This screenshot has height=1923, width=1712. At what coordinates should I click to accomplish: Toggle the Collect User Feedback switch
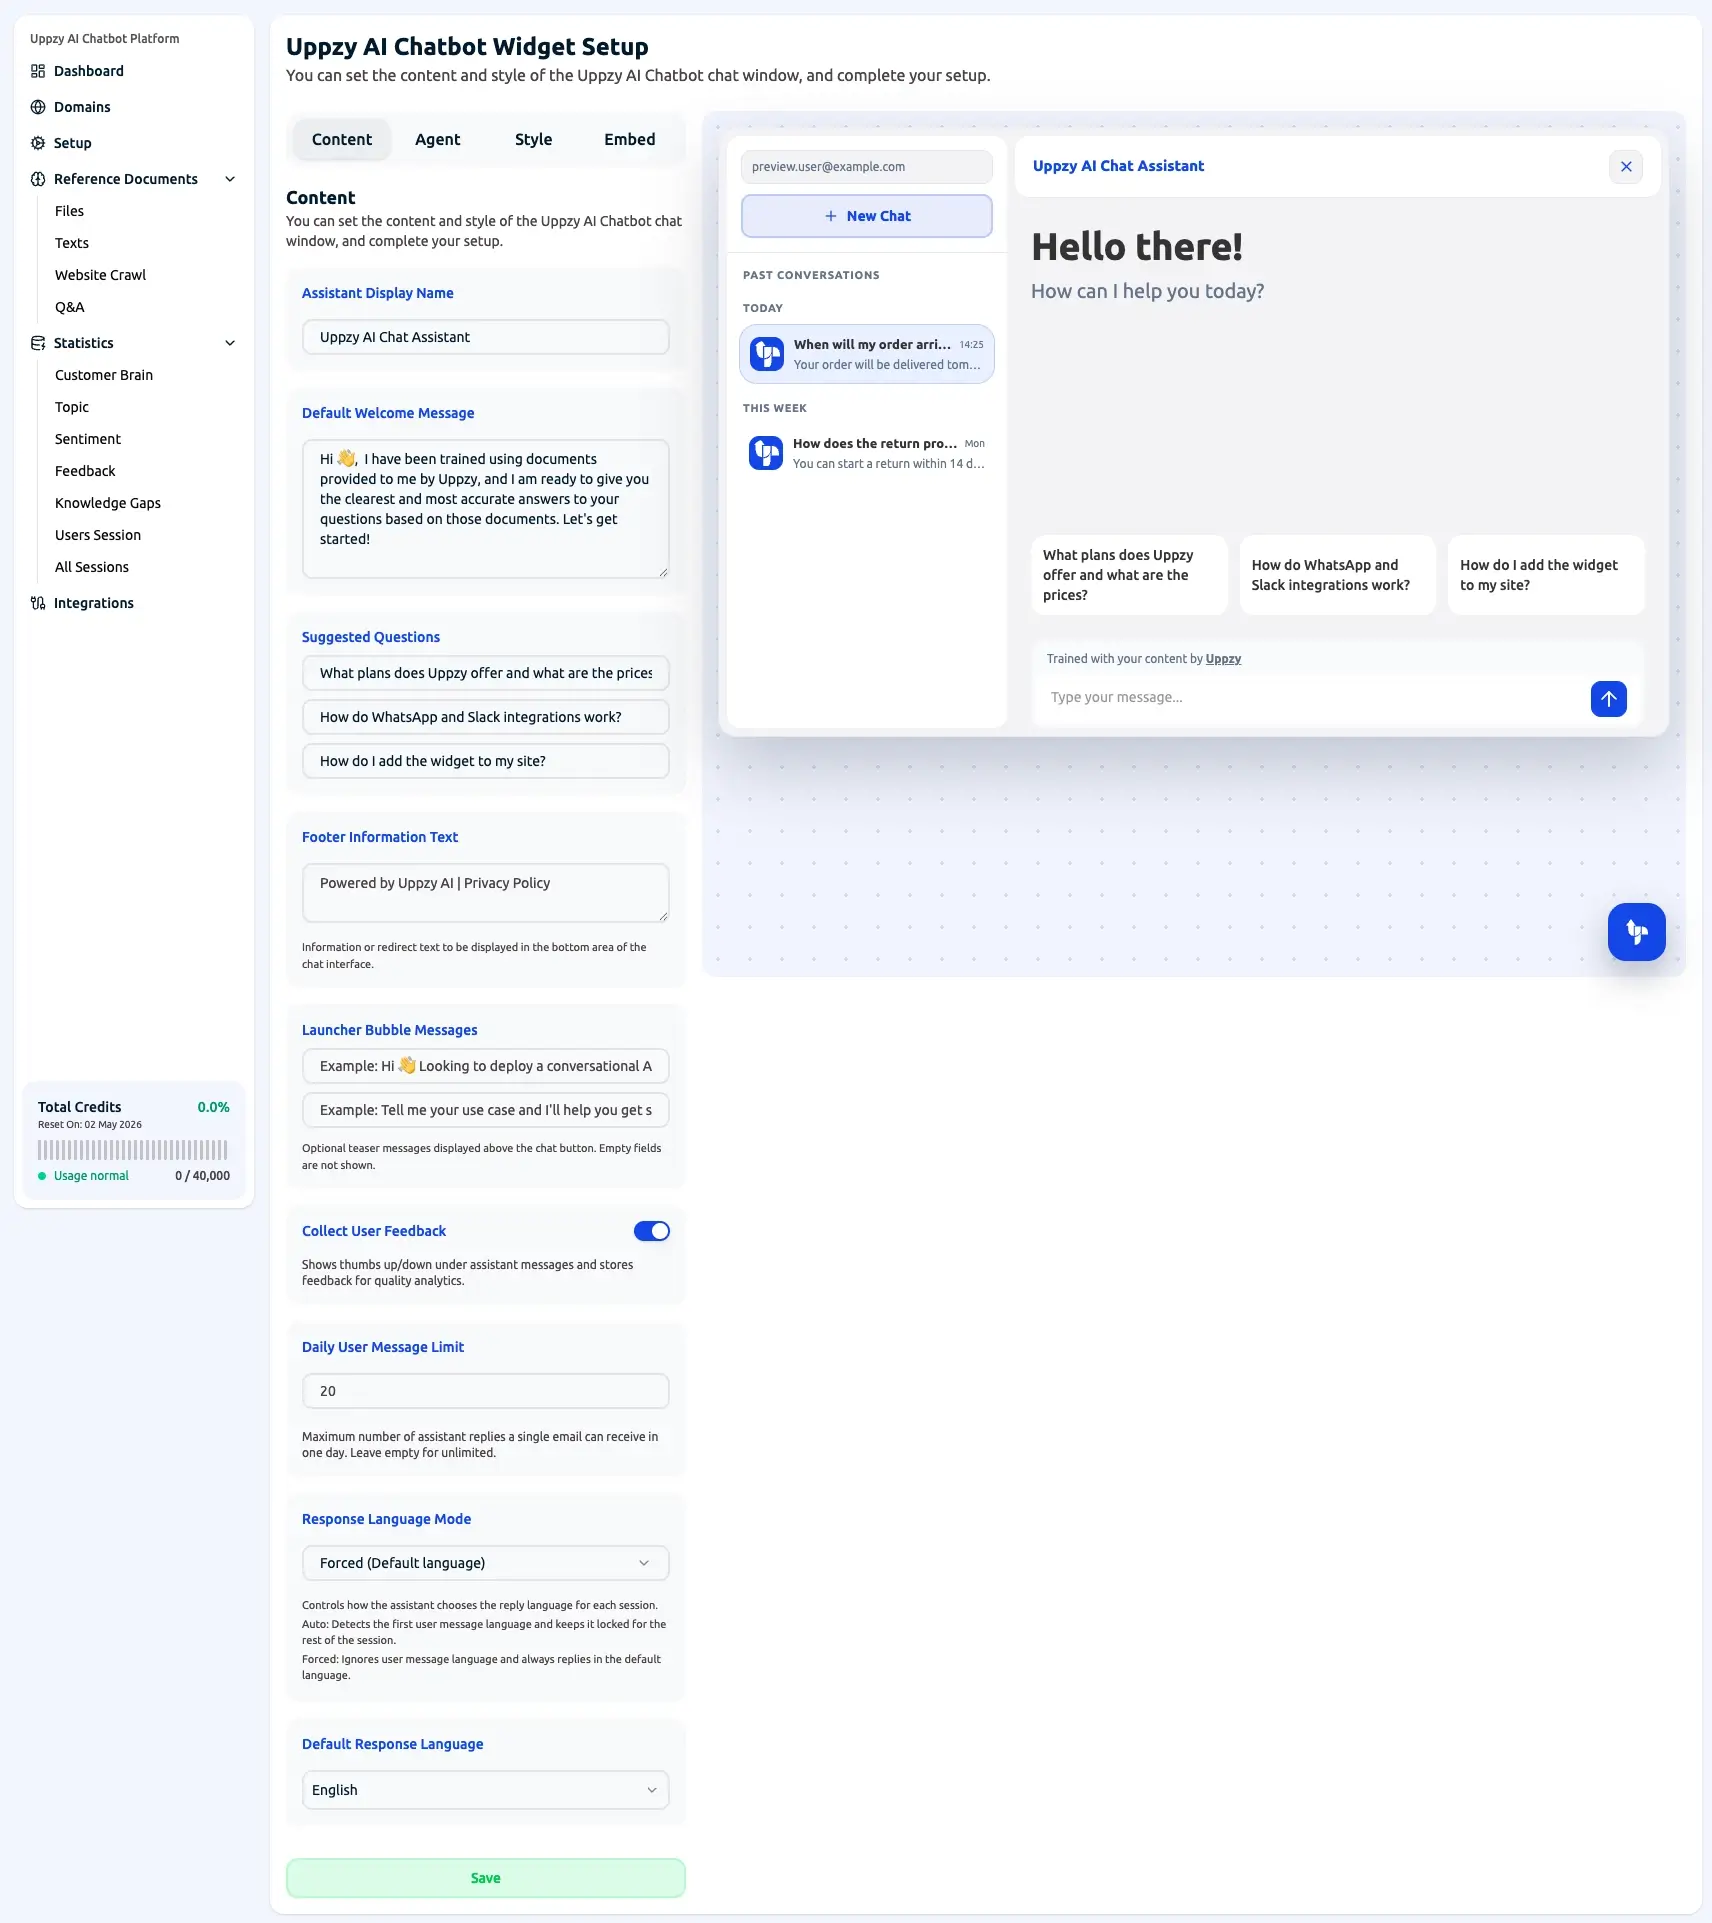click(x=651, y=1231)
